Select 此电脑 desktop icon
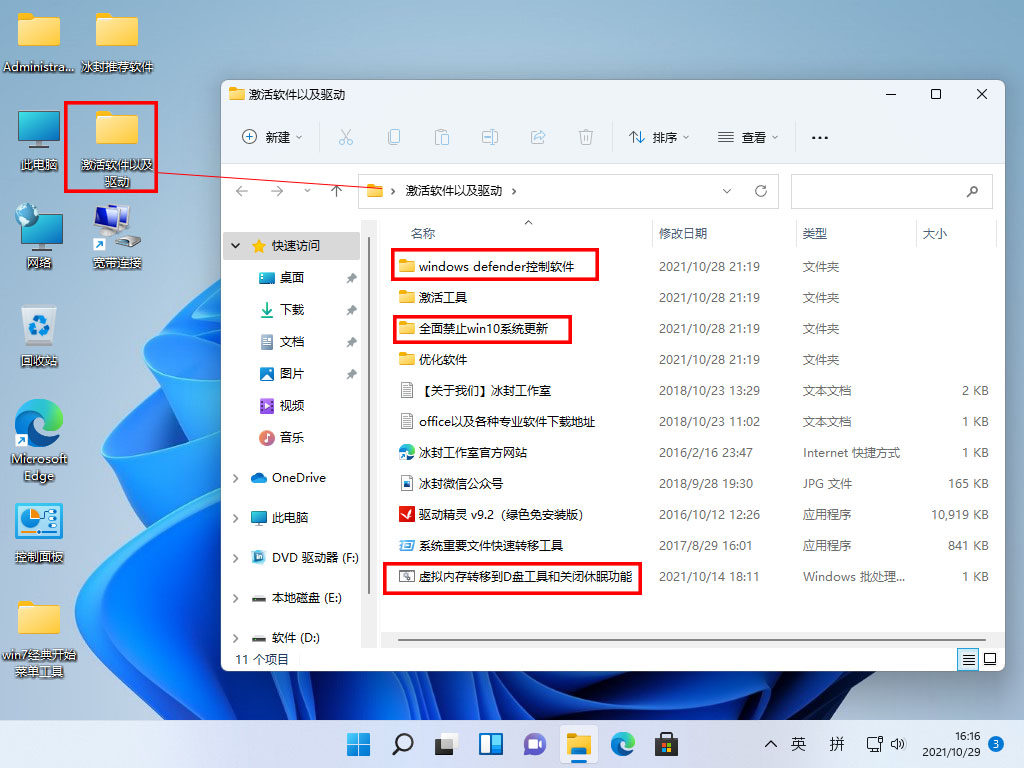1024x768 pixels. [39, 140]
